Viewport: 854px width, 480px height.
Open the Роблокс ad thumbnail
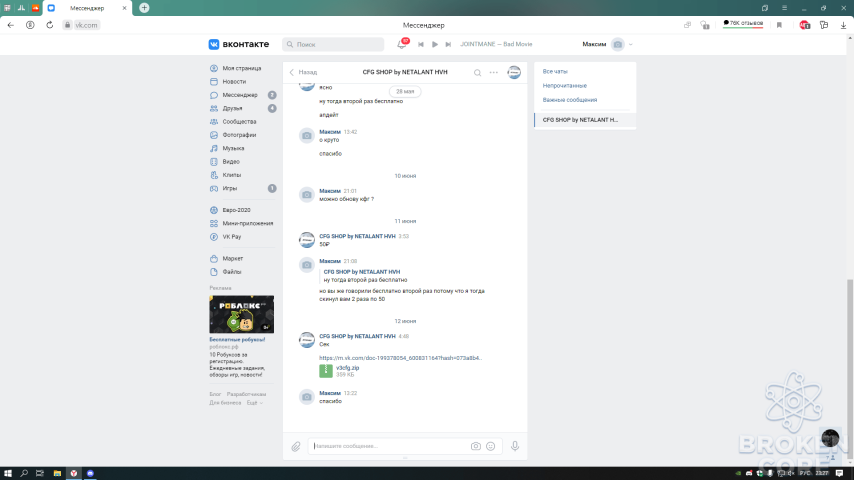click(242, 314)
